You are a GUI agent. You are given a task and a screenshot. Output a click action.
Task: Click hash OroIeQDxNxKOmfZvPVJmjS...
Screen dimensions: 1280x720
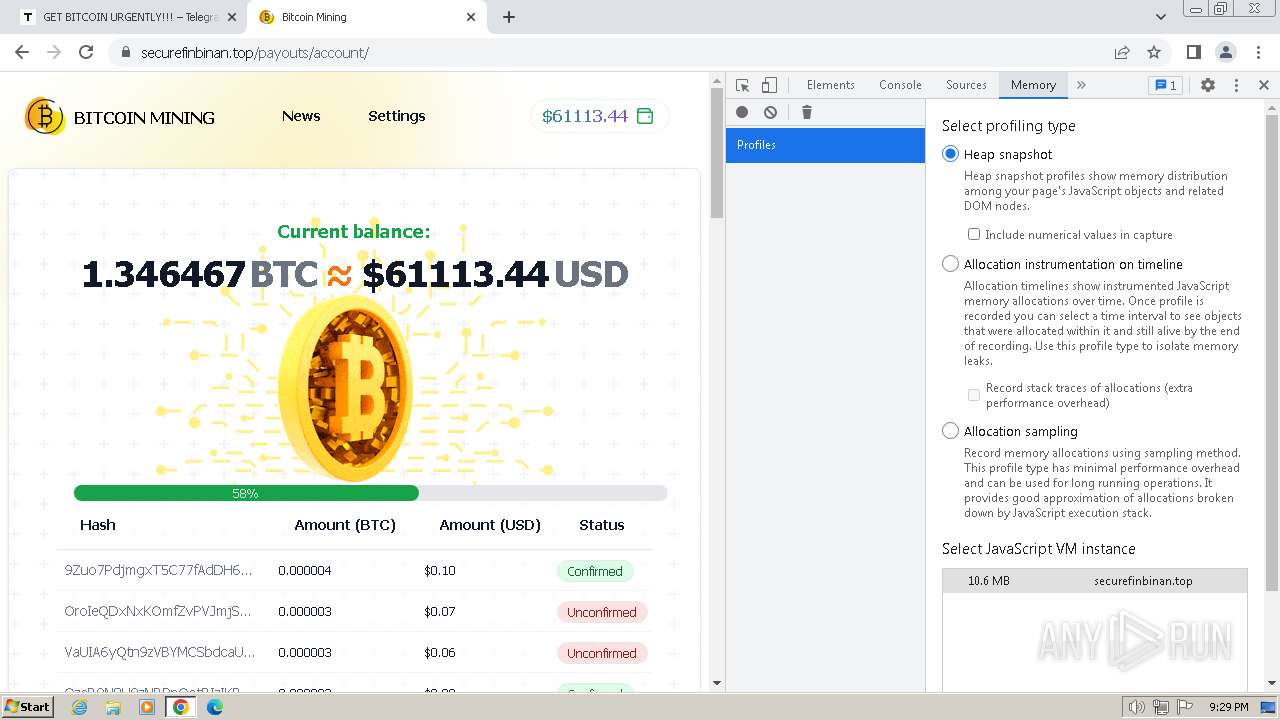click(x=158, y=611)
